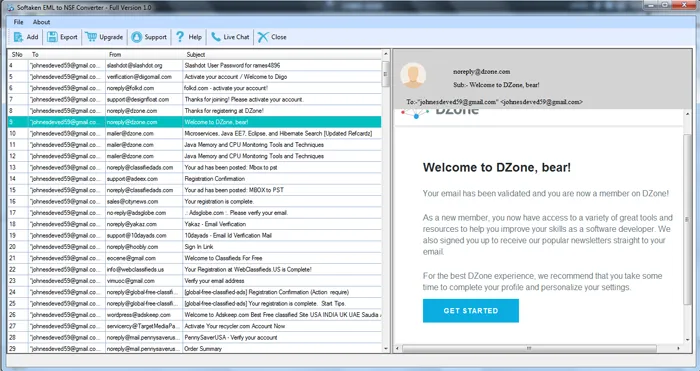Screen dimensions: 700x371
Task: Select email from info@webclassifieds.us
Action: [195, 270]
